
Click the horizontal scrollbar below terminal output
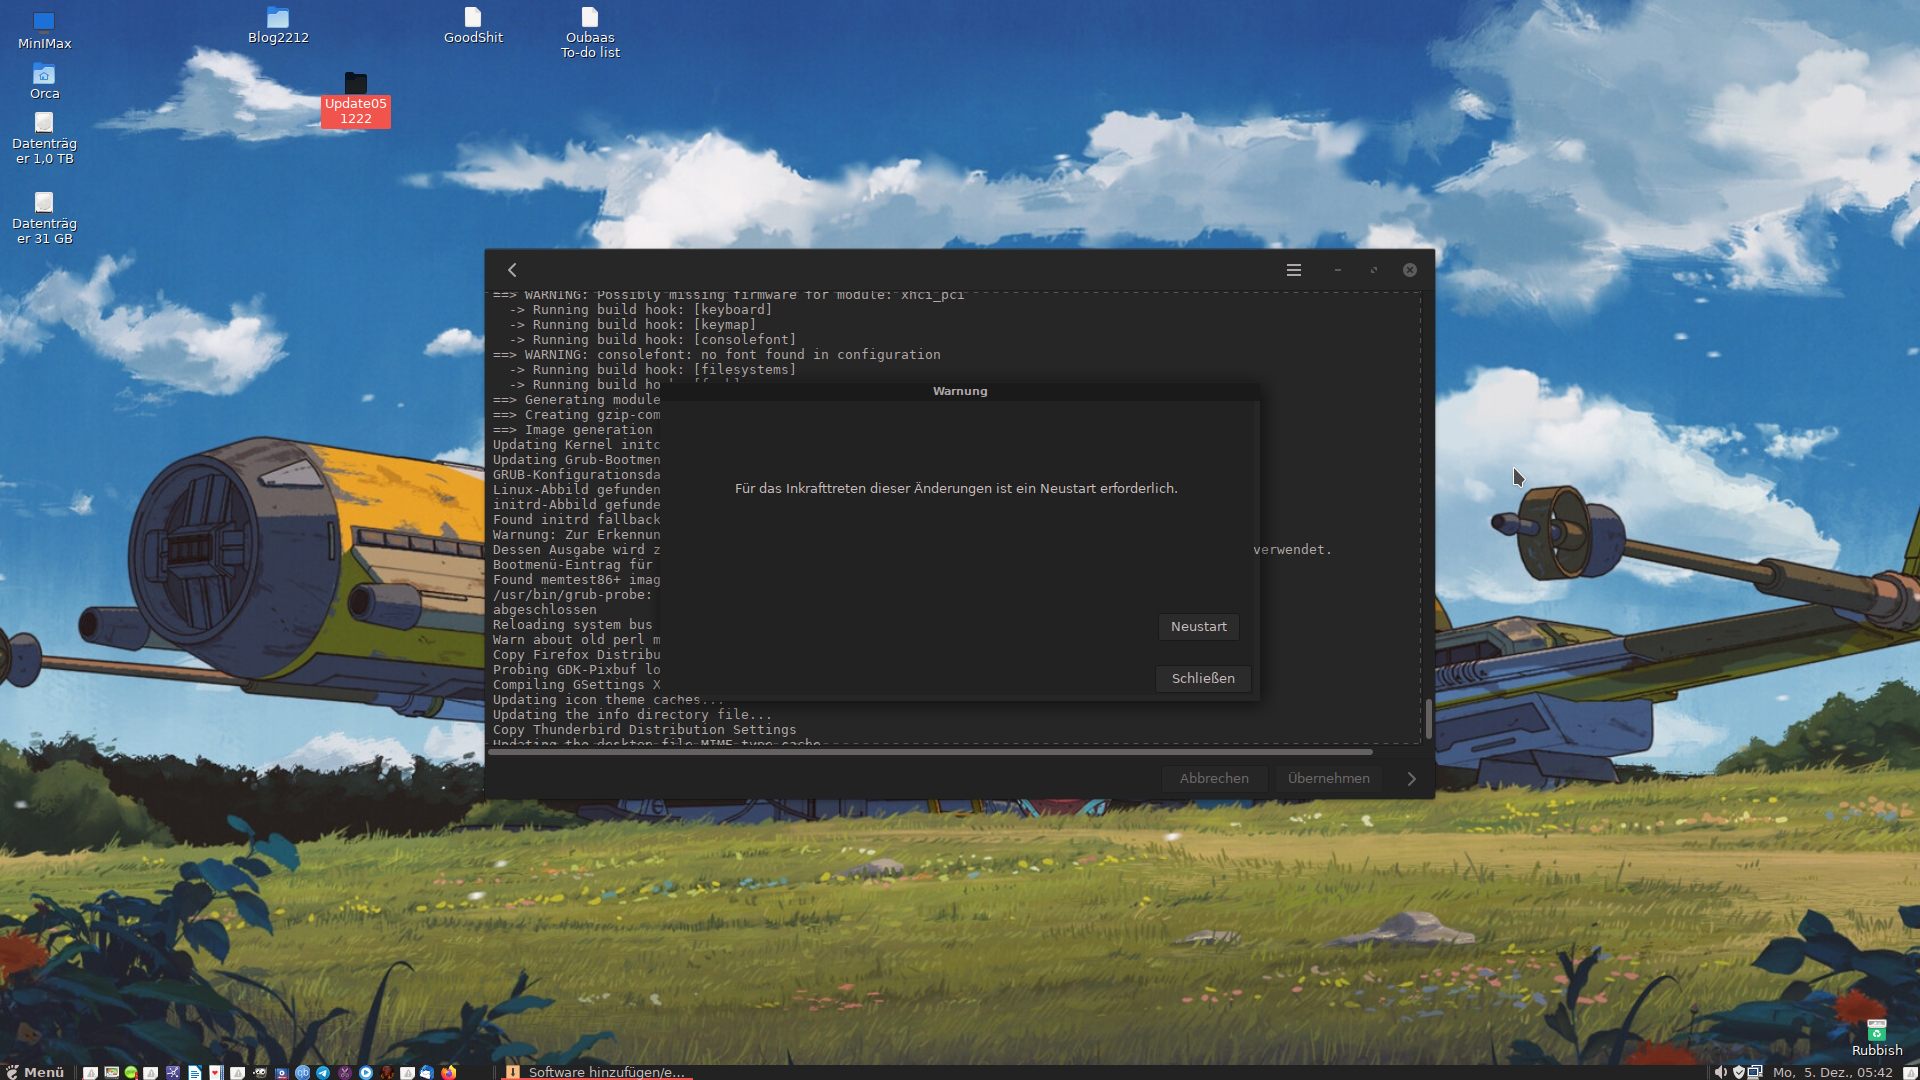pos(930,752)
